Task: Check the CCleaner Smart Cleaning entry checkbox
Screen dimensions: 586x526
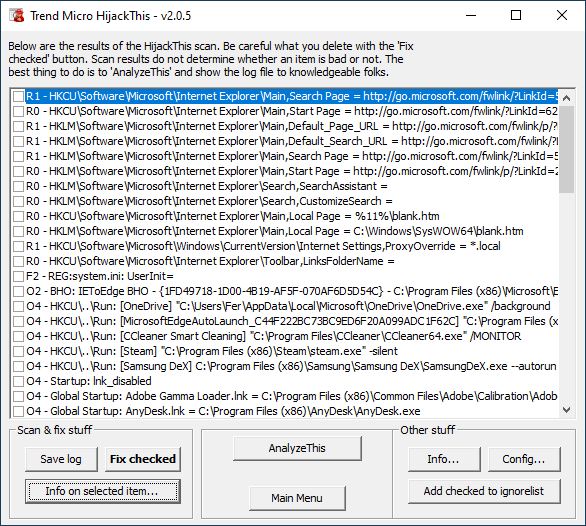Action: point(18,336)
